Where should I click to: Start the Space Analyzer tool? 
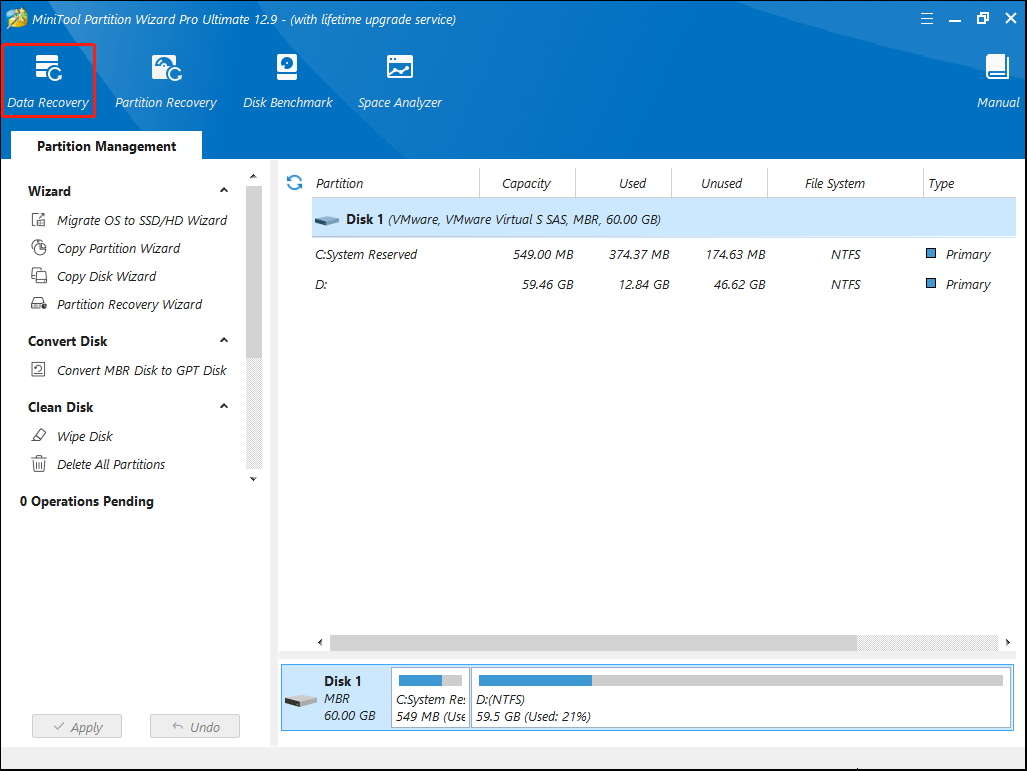point(400,80)
